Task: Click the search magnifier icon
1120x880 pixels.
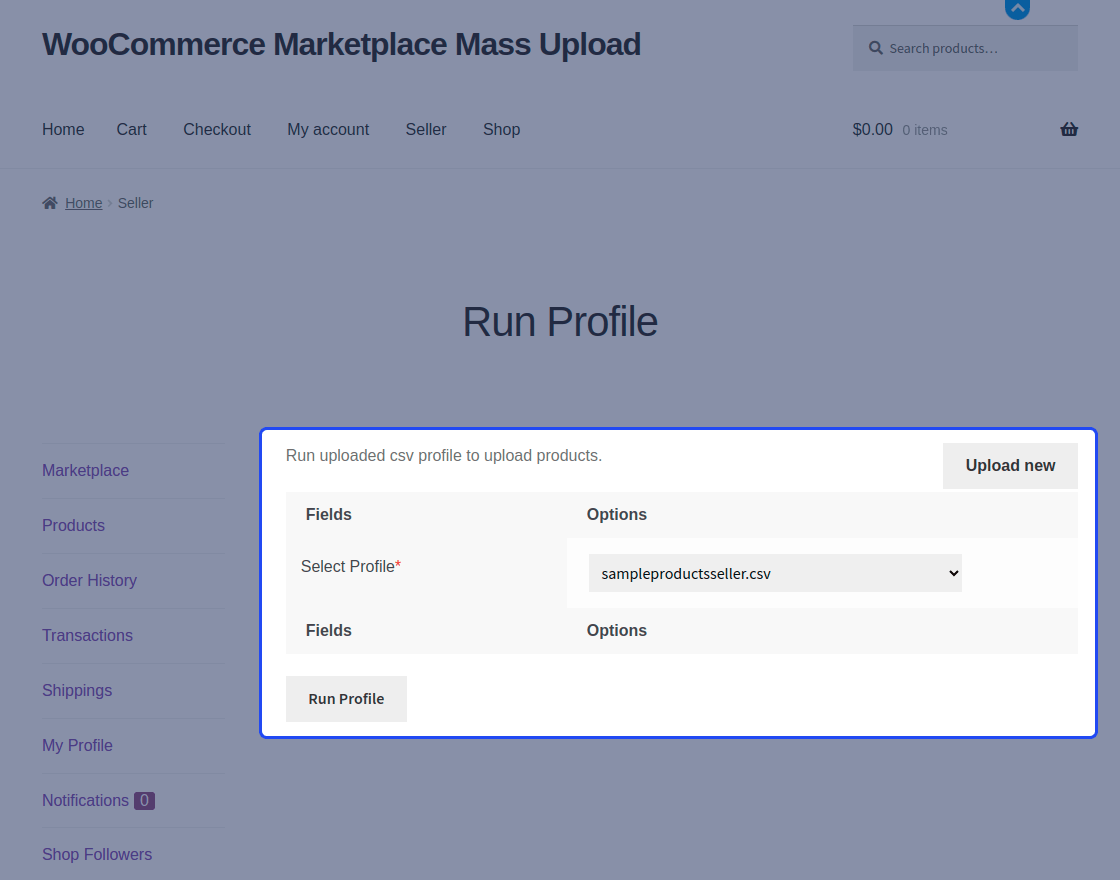Action: [x=875, y=47]
